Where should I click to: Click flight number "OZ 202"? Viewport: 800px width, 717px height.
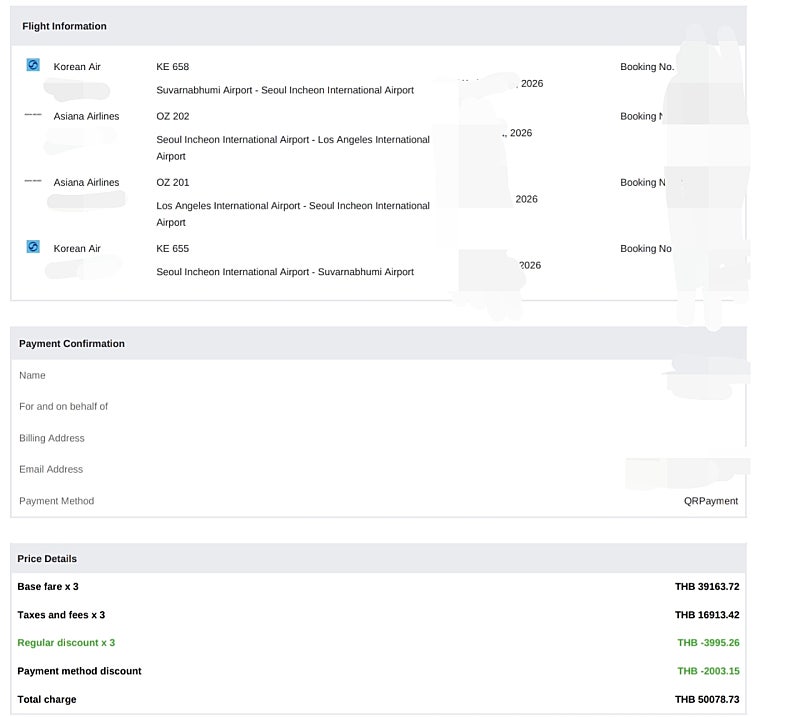[x=172, y=116]
